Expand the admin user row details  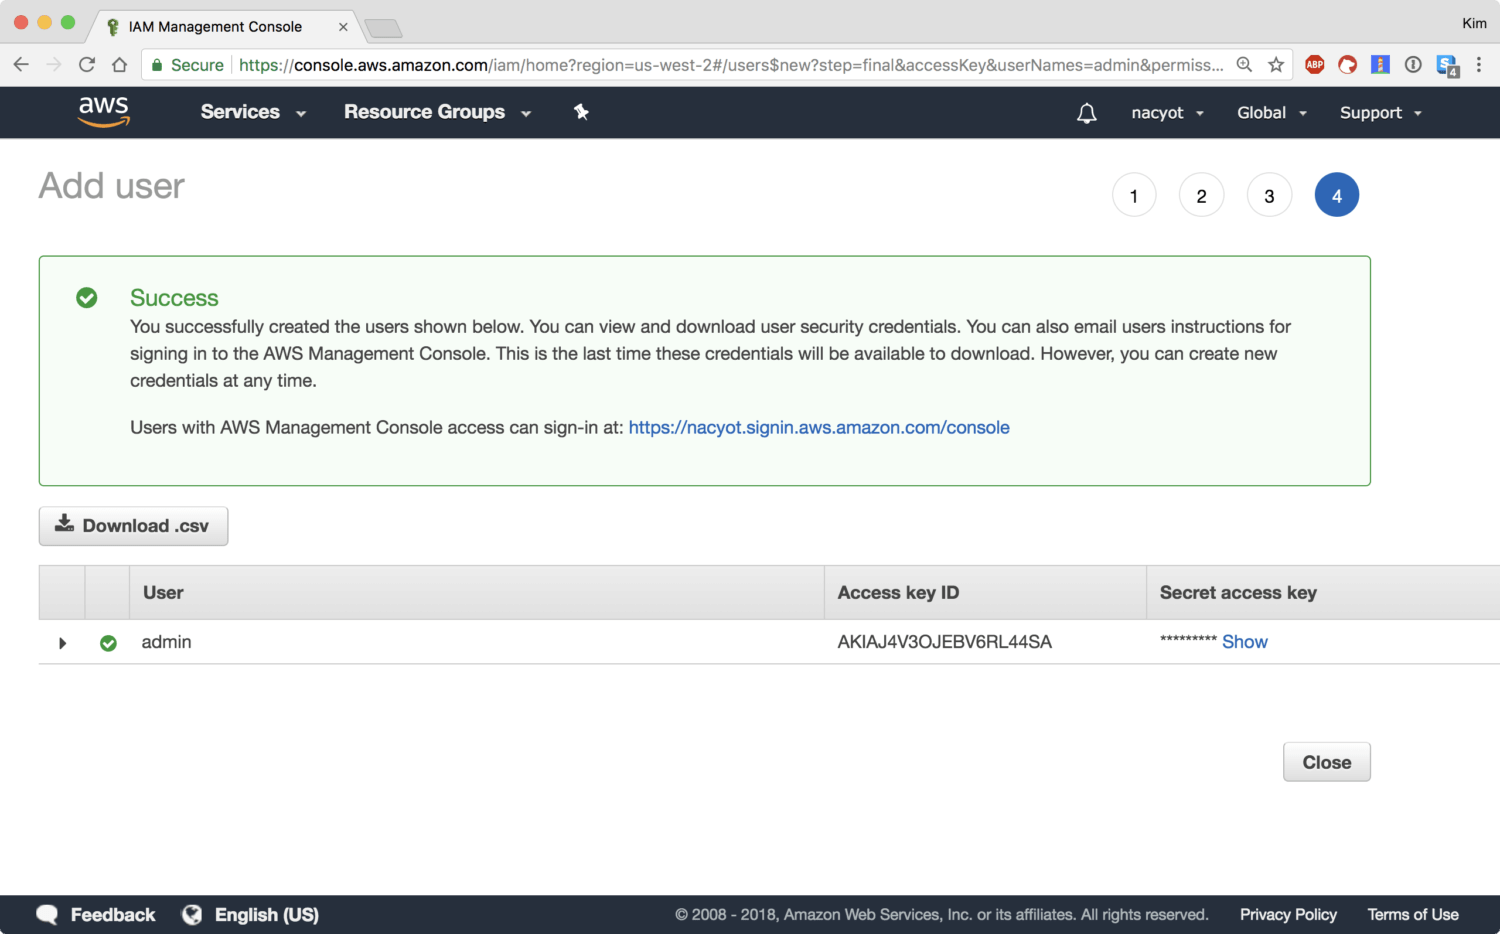[62, 643]
